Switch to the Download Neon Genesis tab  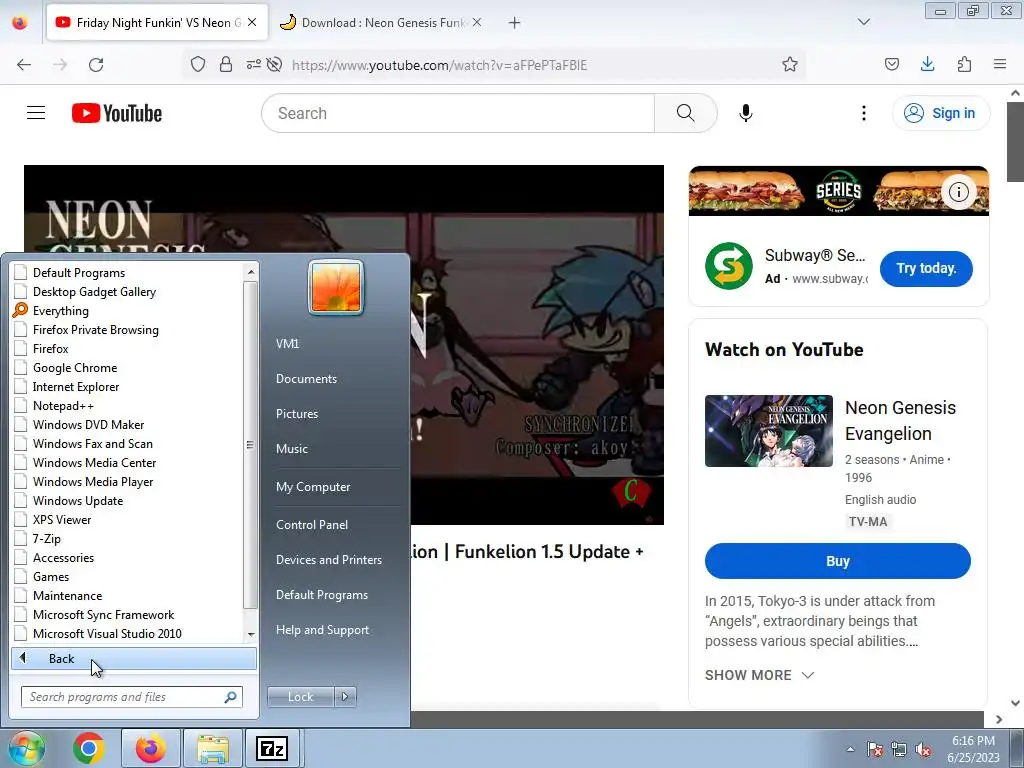click(x=382, y=23)
